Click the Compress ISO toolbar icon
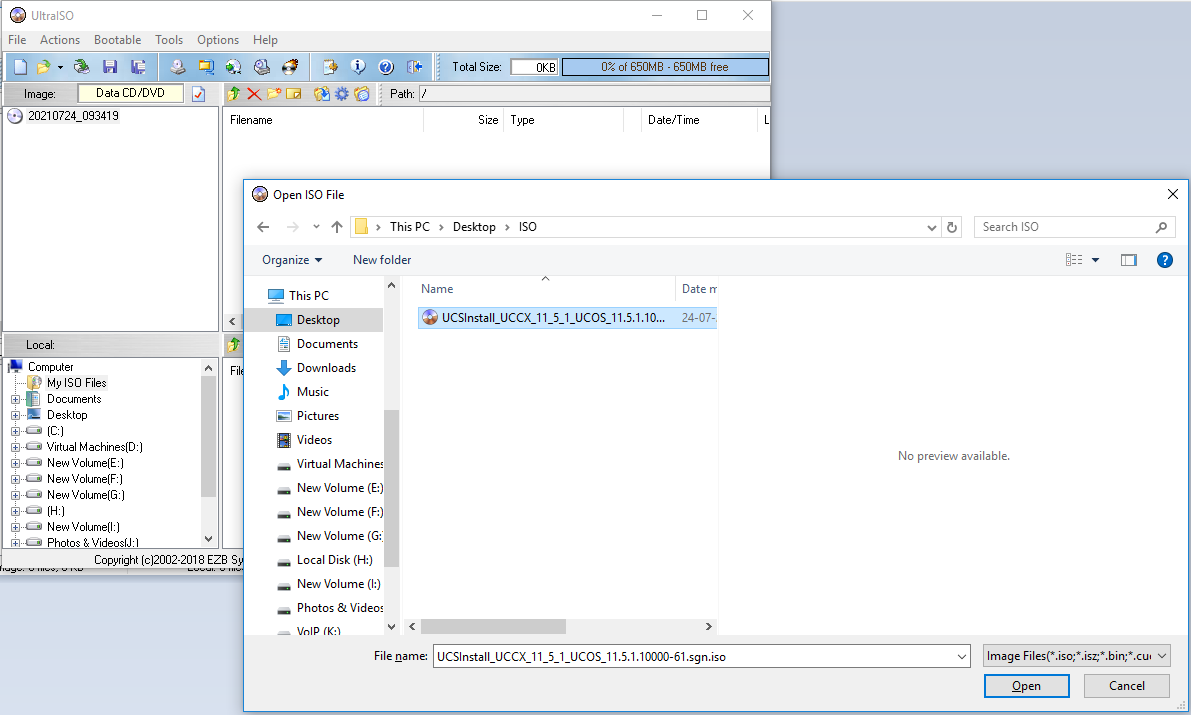The height and width of the screenshot is (715, 1191). click(206, 67)
